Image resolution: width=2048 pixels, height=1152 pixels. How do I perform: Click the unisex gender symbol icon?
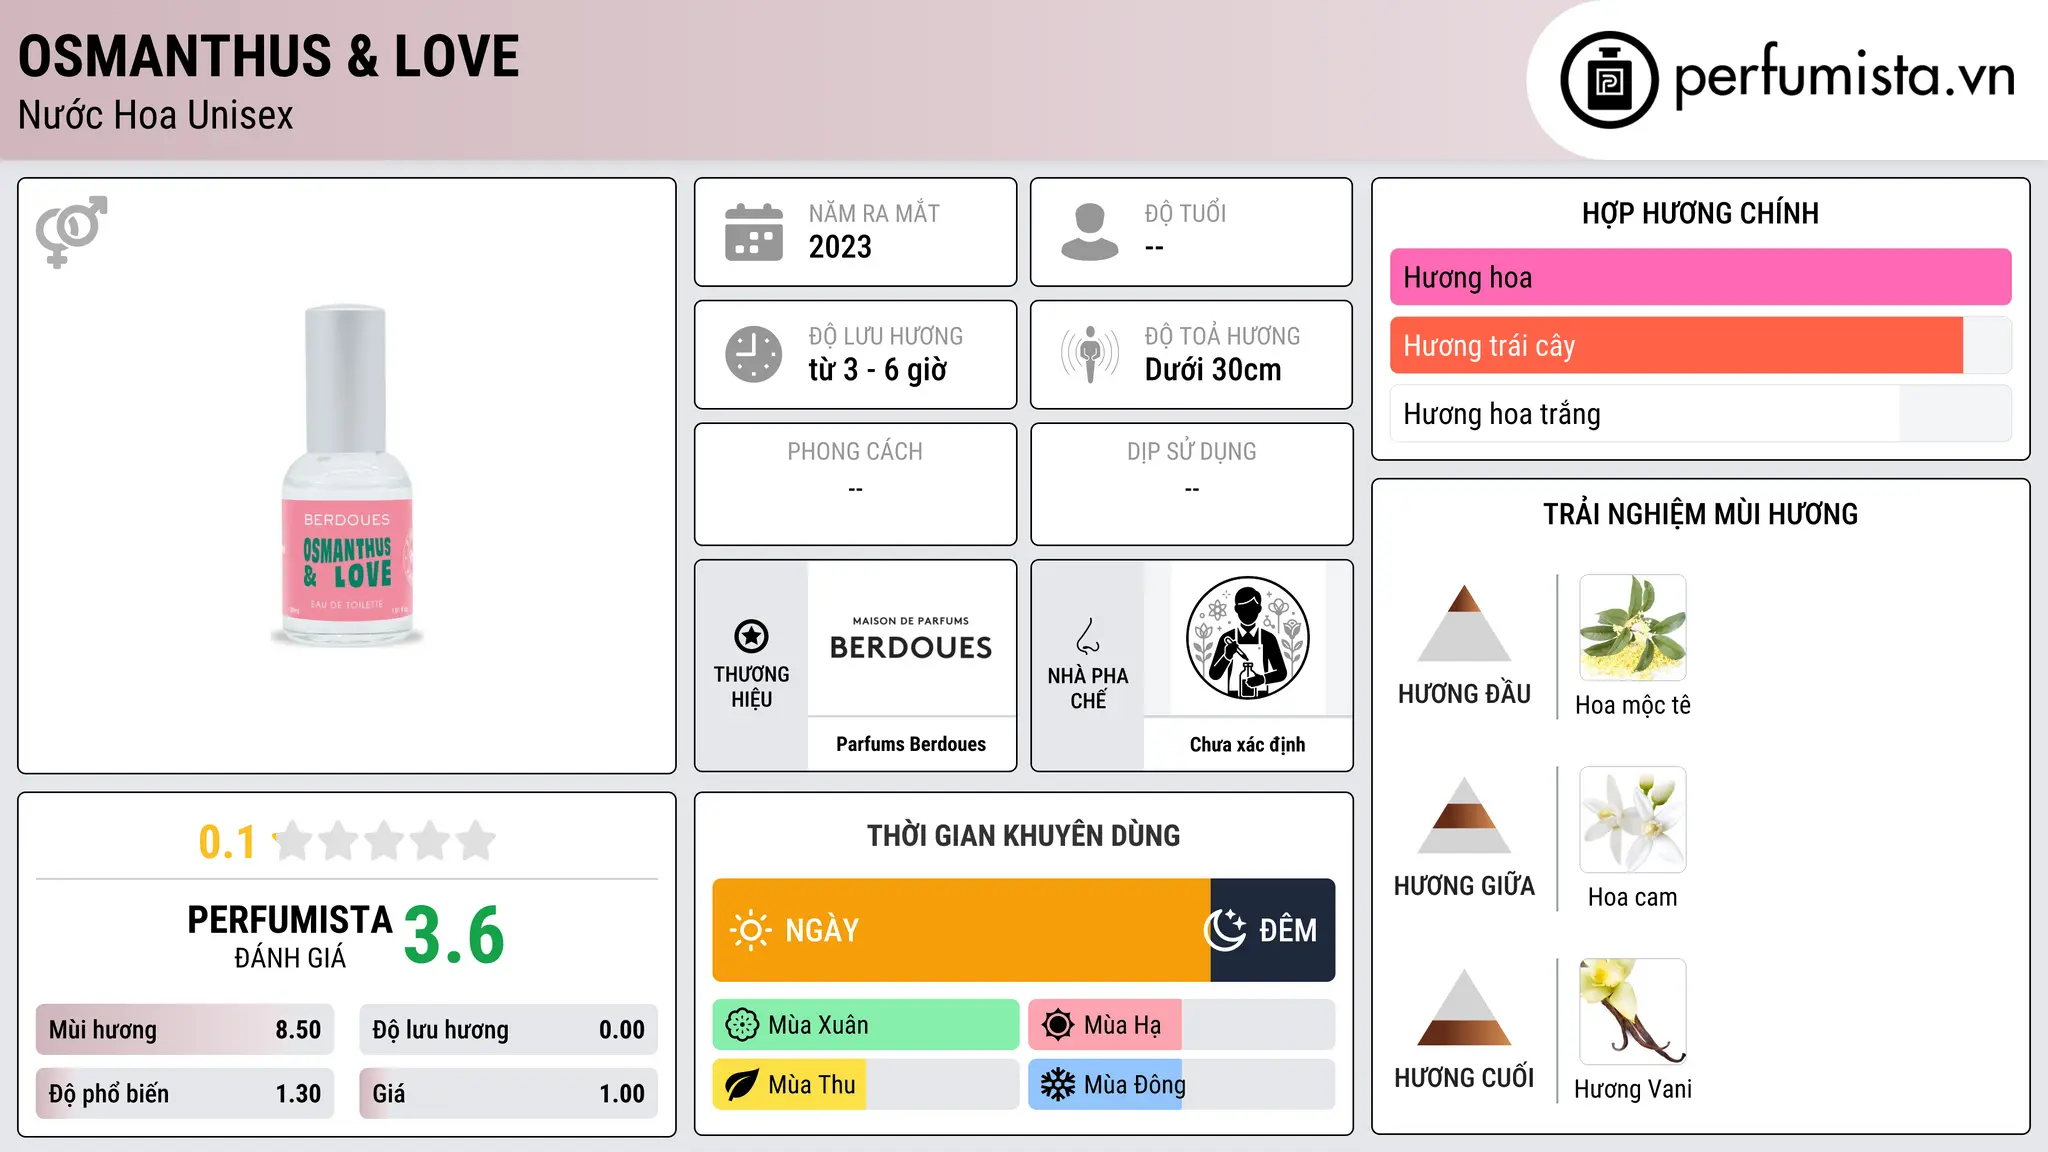tap(71, 232)
